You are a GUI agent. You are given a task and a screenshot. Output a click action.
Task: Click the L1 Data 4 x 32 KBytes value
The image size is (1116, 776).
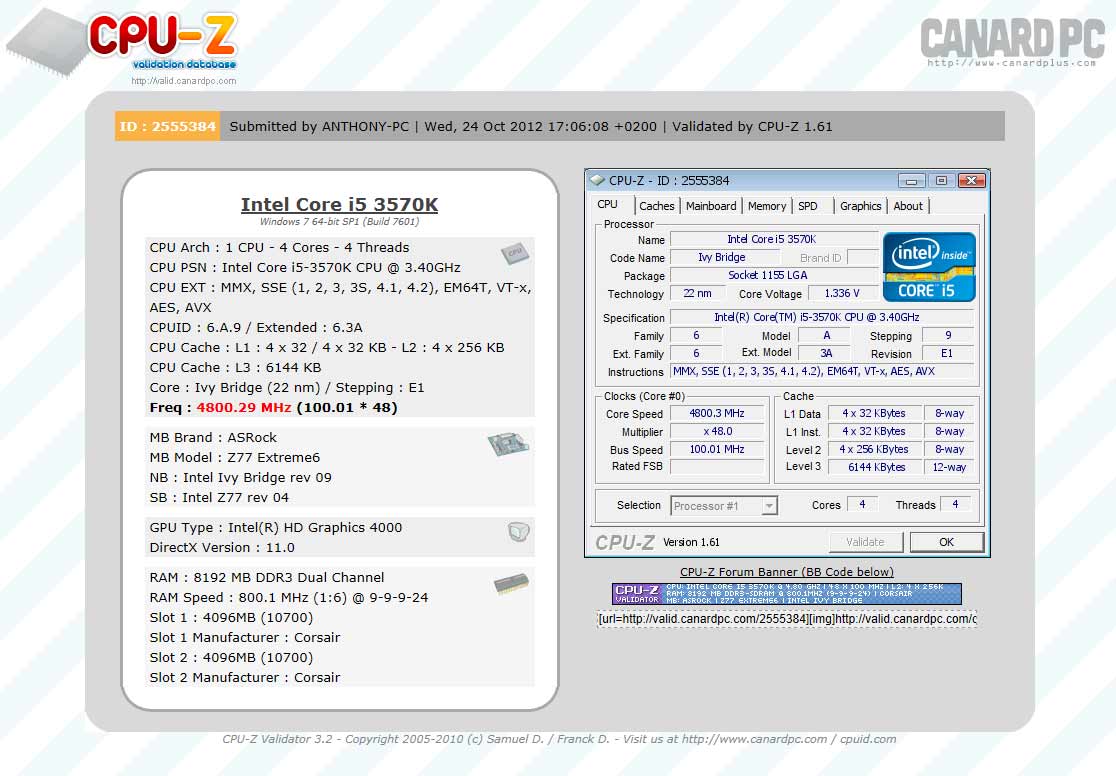pyautogui.click(x=874, y=413)
